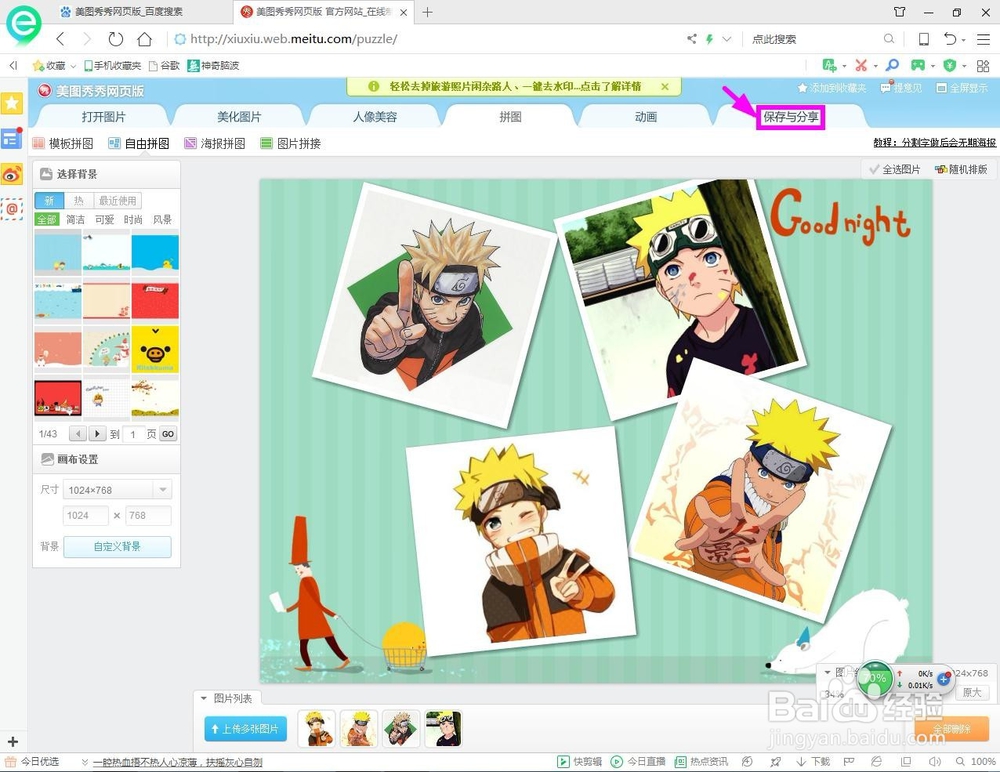The height and width of the screenshot is (772, 1000).
Task: Select the 新 background filter
Action: point(49,200)
